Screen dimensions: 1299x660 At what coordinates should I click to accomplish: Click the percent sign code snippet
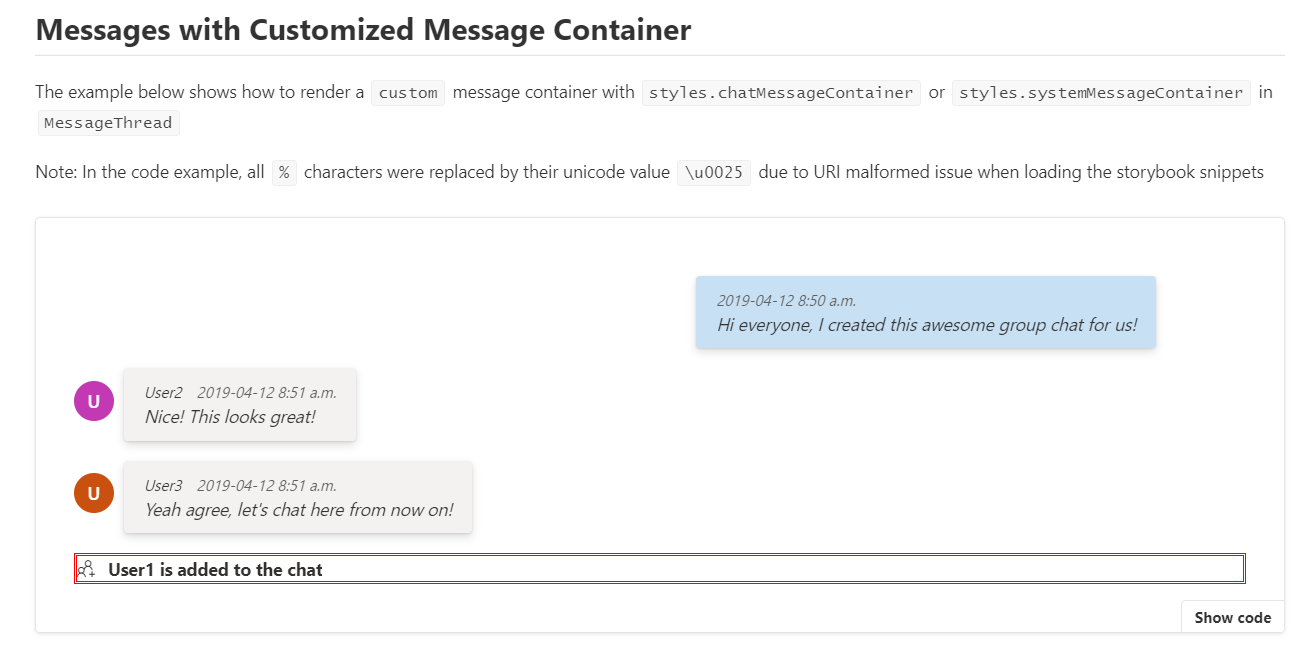(283, 172)
